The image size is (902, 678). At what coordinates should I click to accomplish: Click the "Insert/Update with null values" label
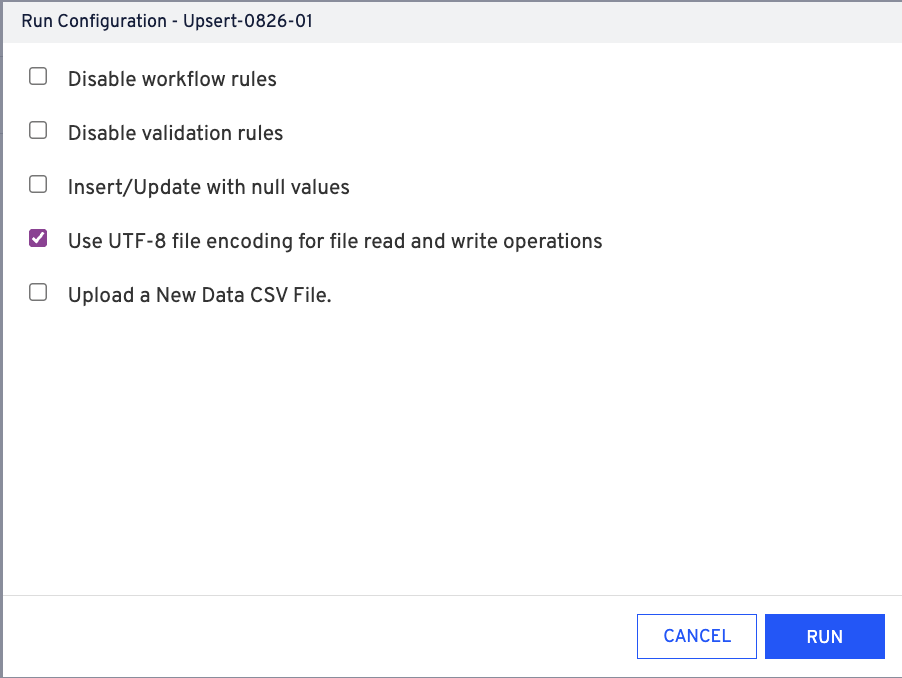208,187
